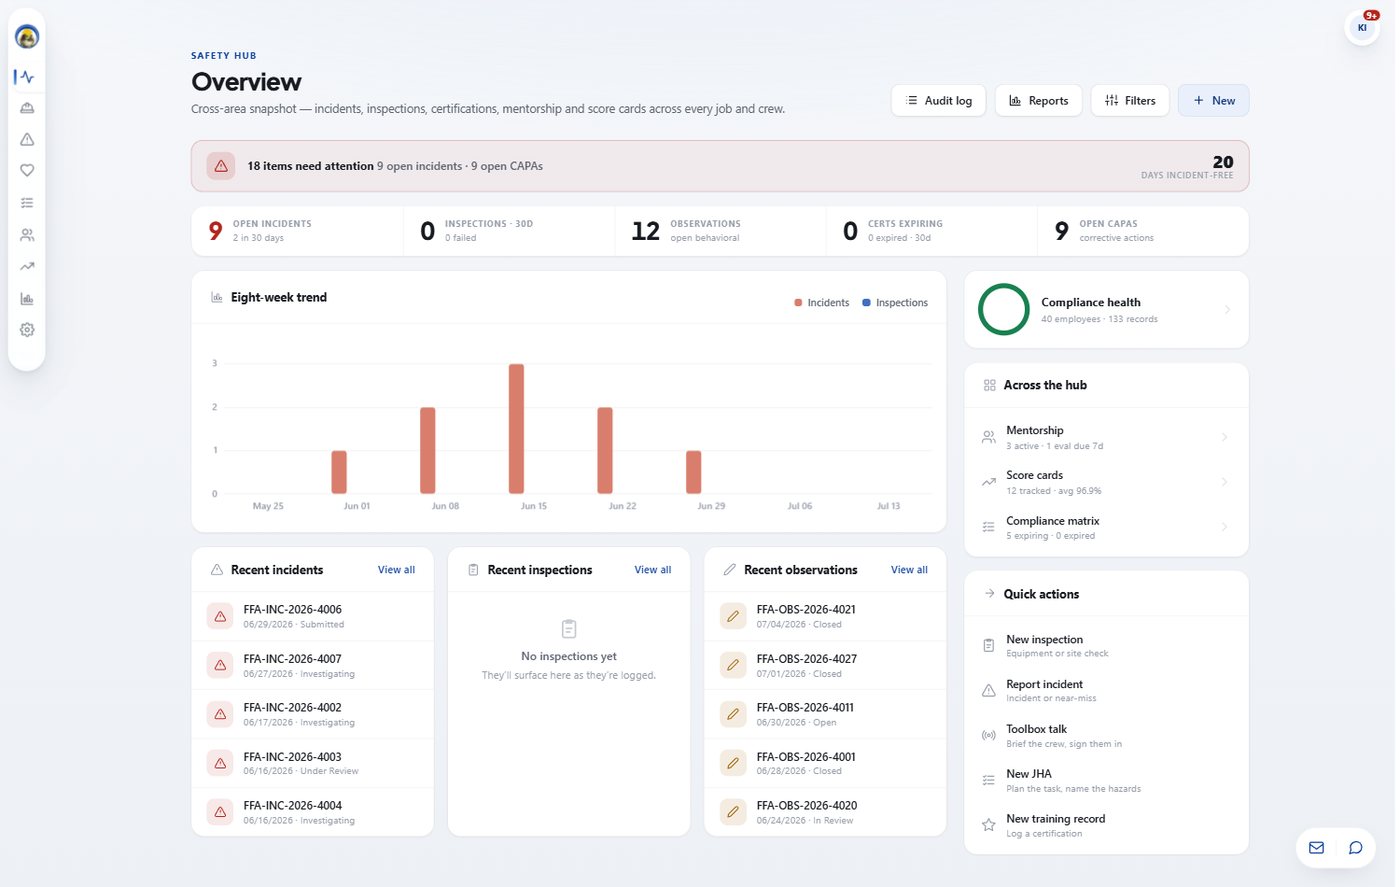Open observation FFA-OBS-2026-4011
Screen dimensions: 1400x887
(826, 714)
